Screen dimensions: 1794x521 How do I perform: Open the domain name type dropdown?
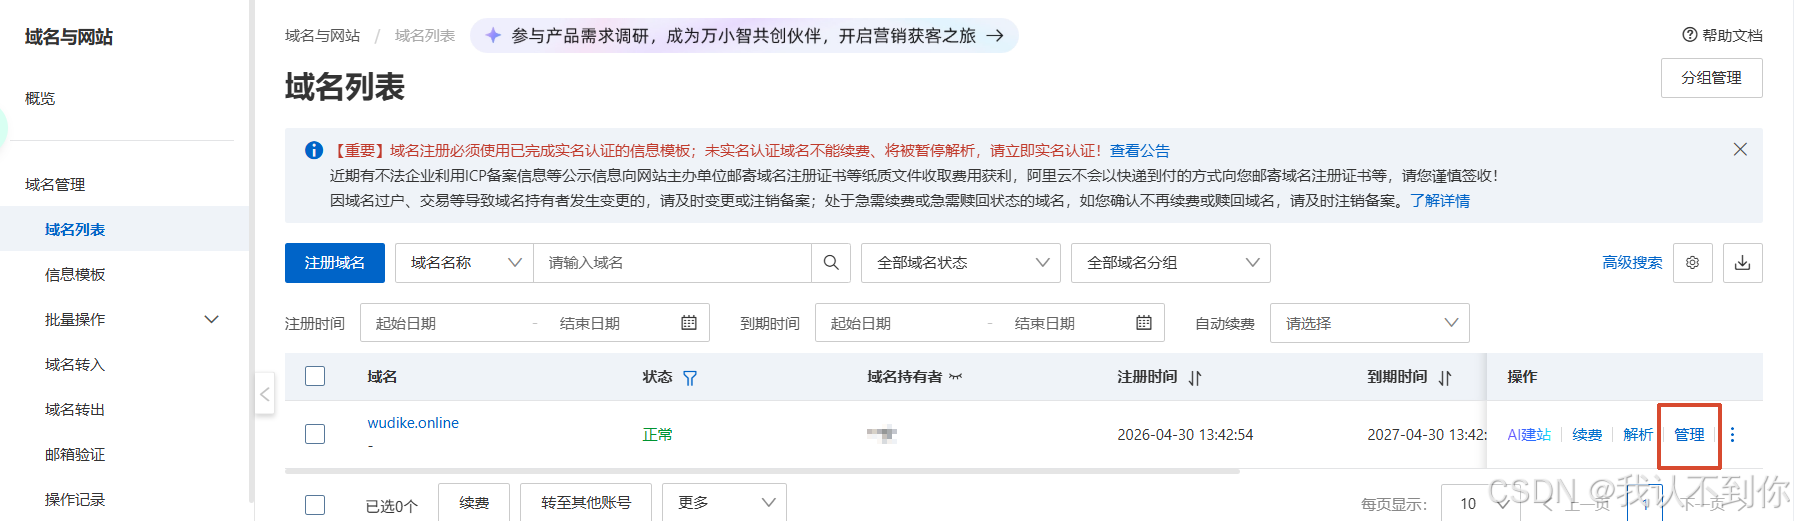[x=465, y=263]
